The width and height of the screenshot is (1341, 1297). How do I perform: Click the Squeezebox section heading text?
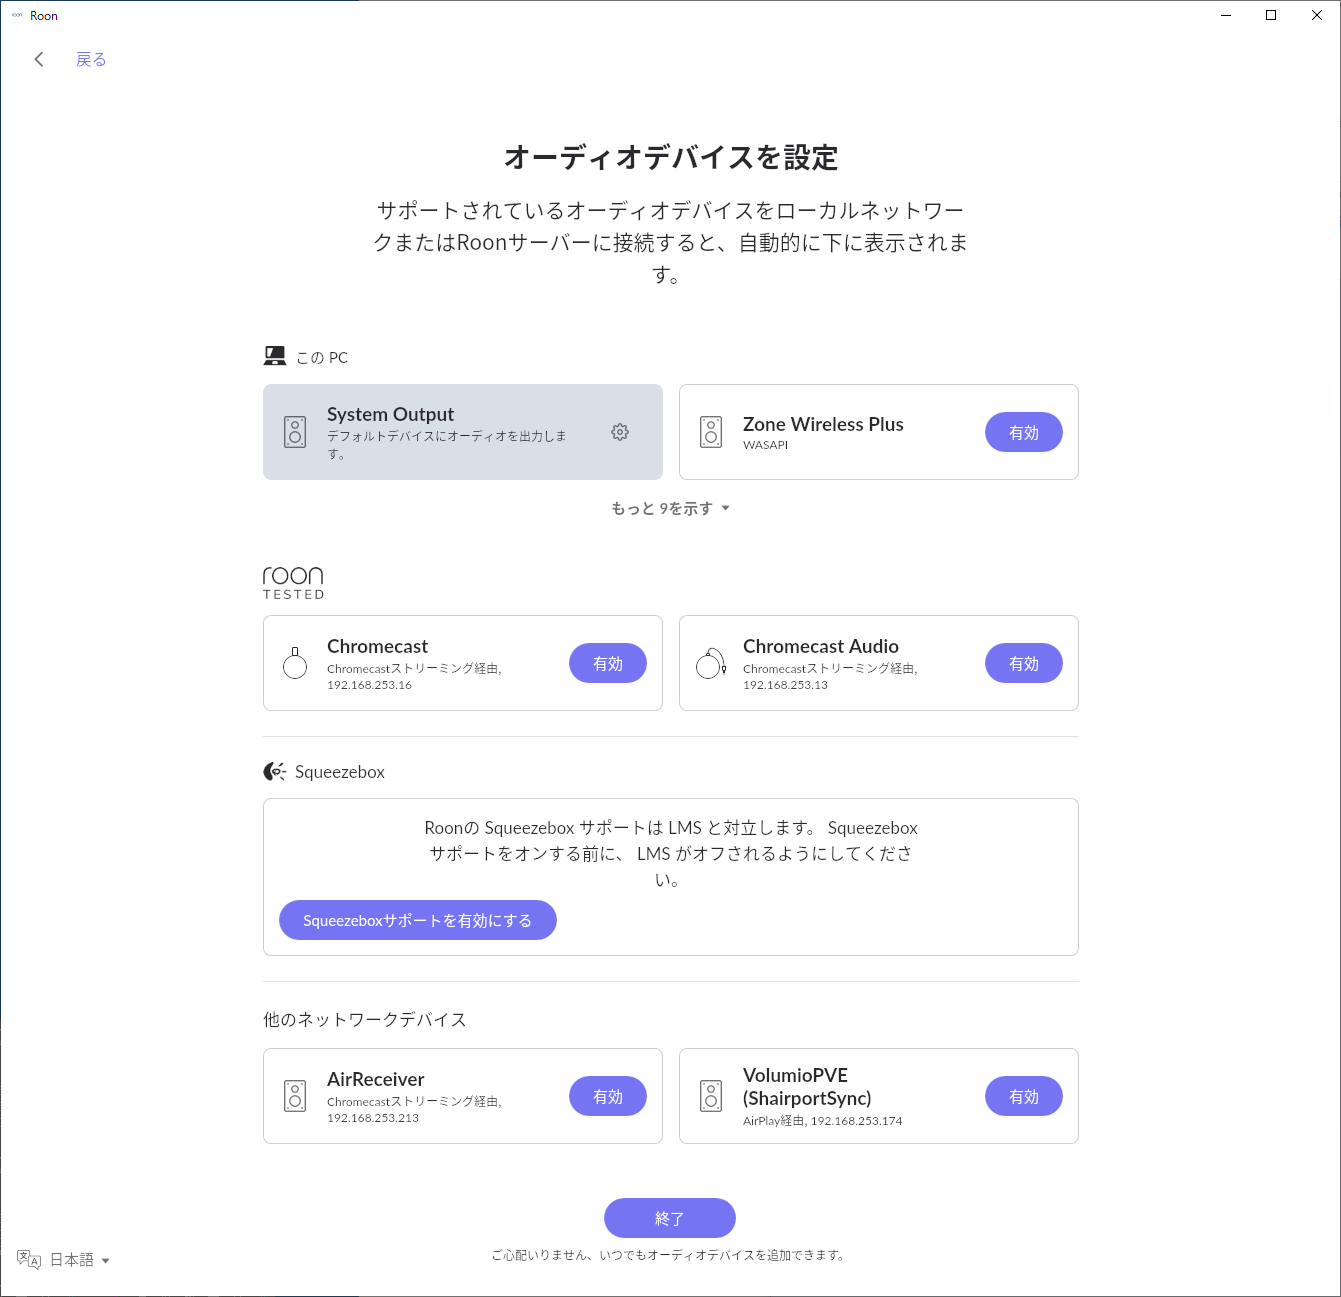click(x=340, y=771)
